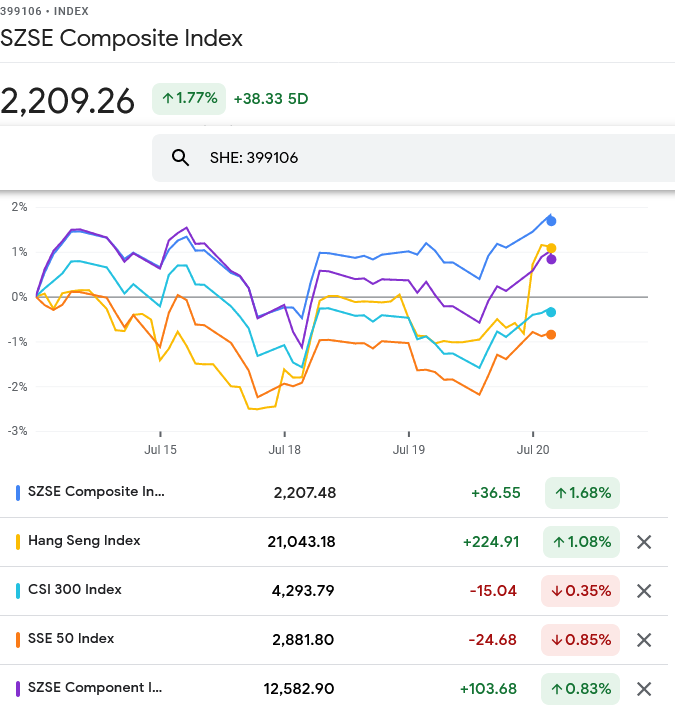The image size is (675, 712).
Task: Click the blue SZSE Composite color marker
Action: pos(19,492)
